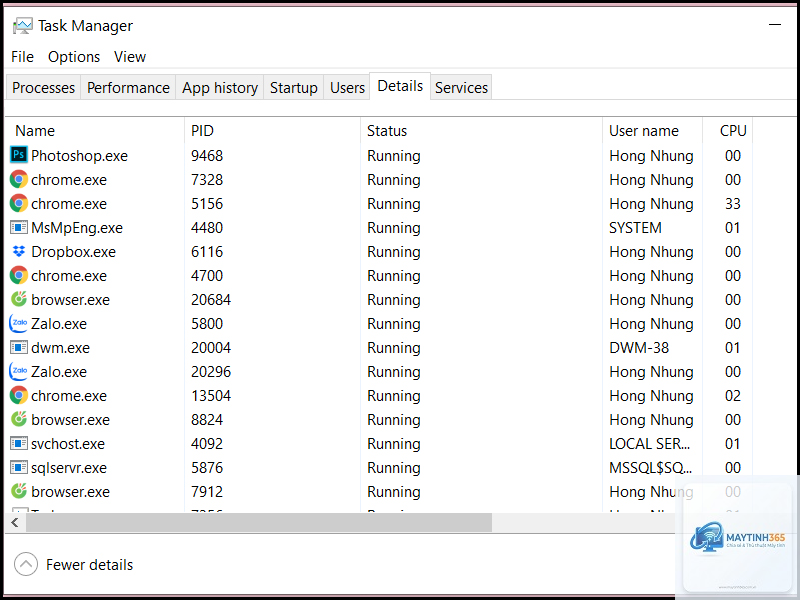
Task: Click the svchost.exe process icon
Action: [19, 443]
